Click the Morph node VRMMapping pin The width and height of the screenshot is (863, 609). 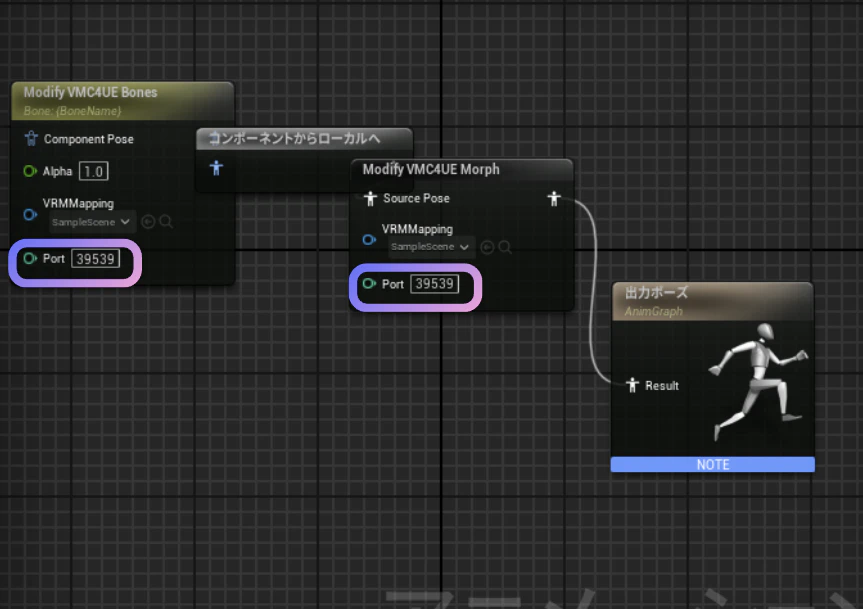point(369,239)
